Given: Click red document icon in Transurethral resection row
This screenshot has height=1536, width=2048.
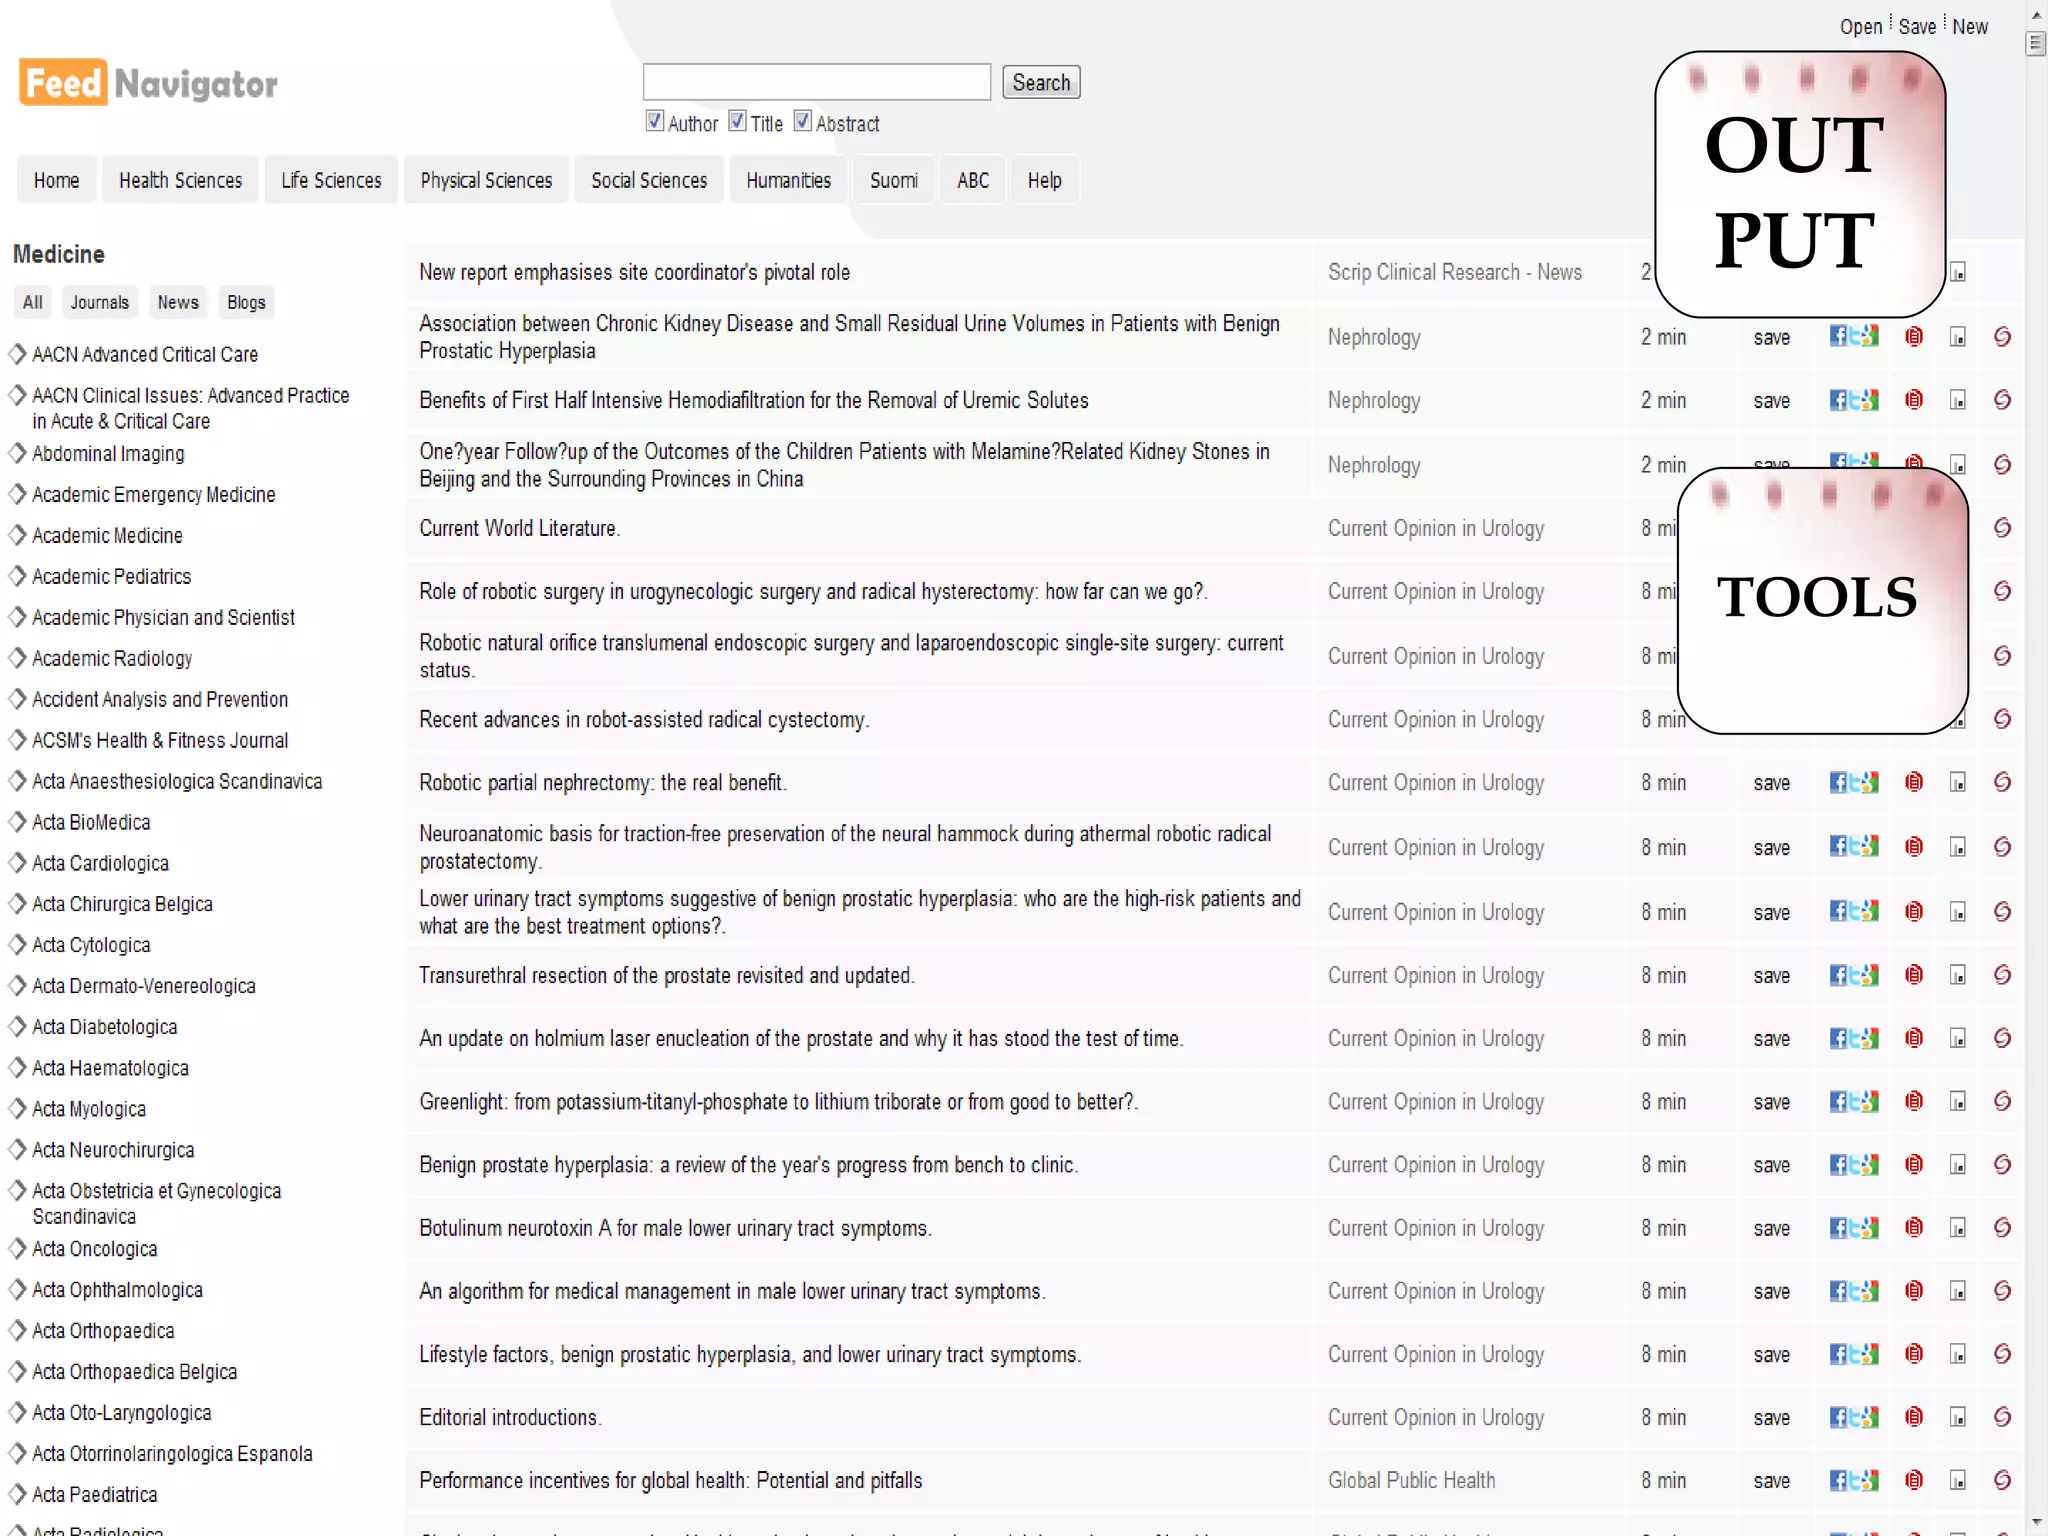Looking at the screenshot, I should tap(1914, 975).
